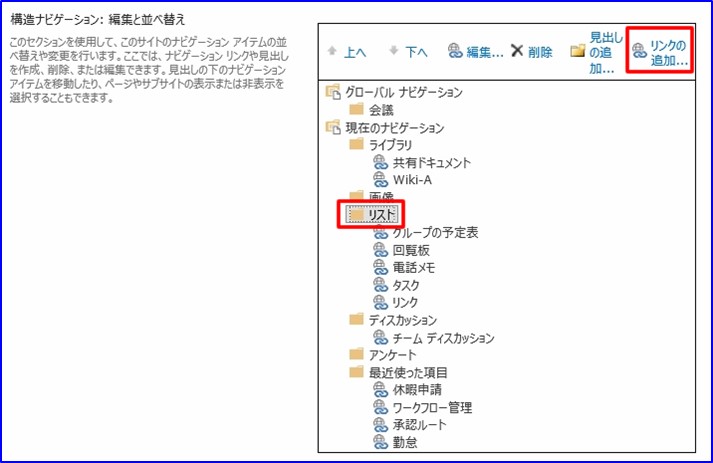Select Wiki-A in the tree
Image resolution: width=713 pixels, height=463 pixels.
[x=412, y=180]
